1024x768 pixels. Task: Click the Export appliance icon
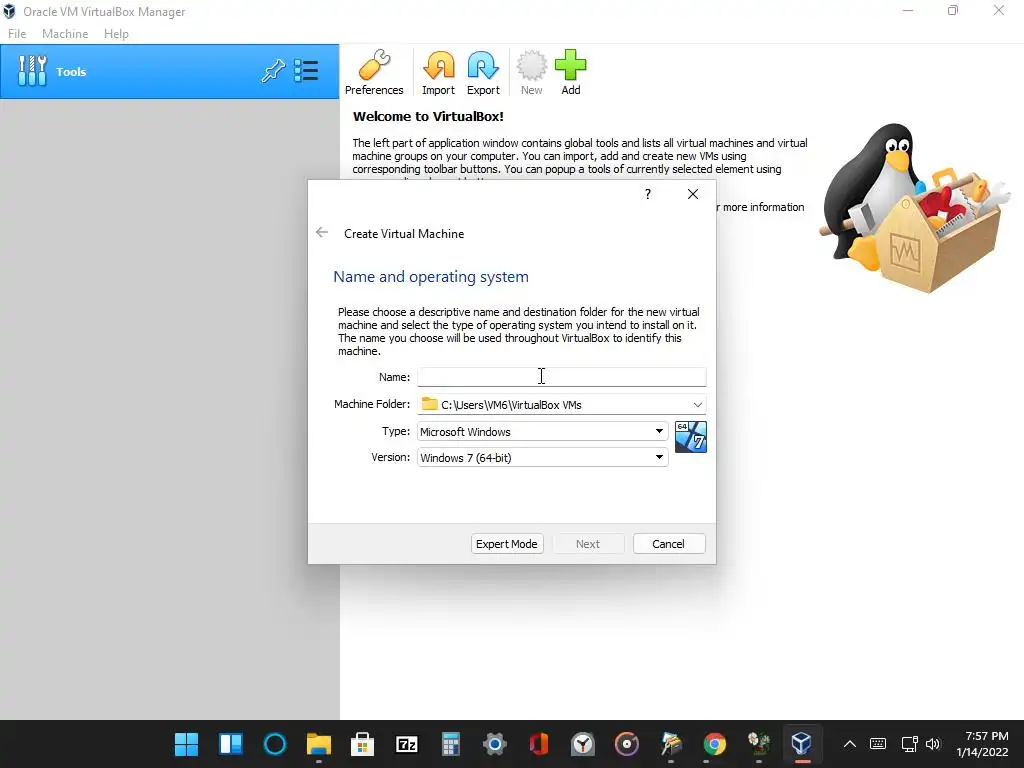[x=483, y=72]
